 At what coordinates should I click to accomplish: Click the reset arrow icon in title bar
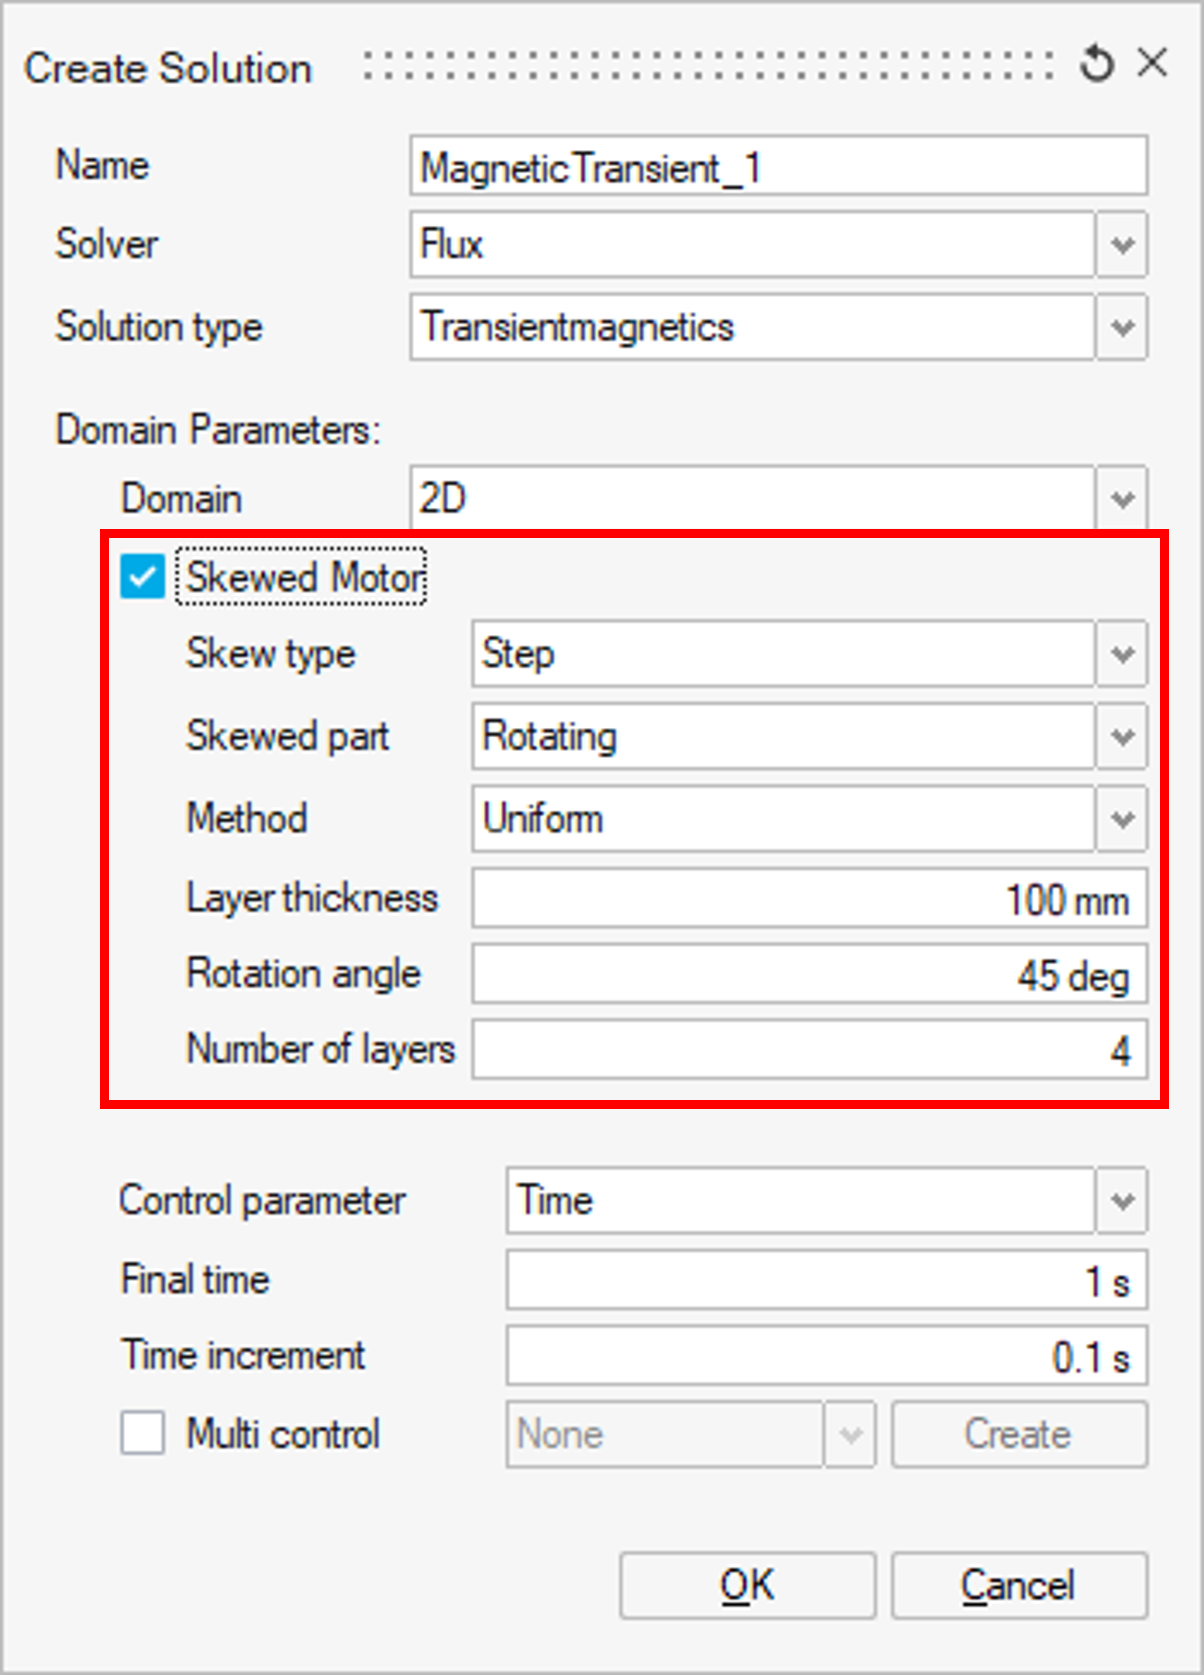pos(1096,64)
